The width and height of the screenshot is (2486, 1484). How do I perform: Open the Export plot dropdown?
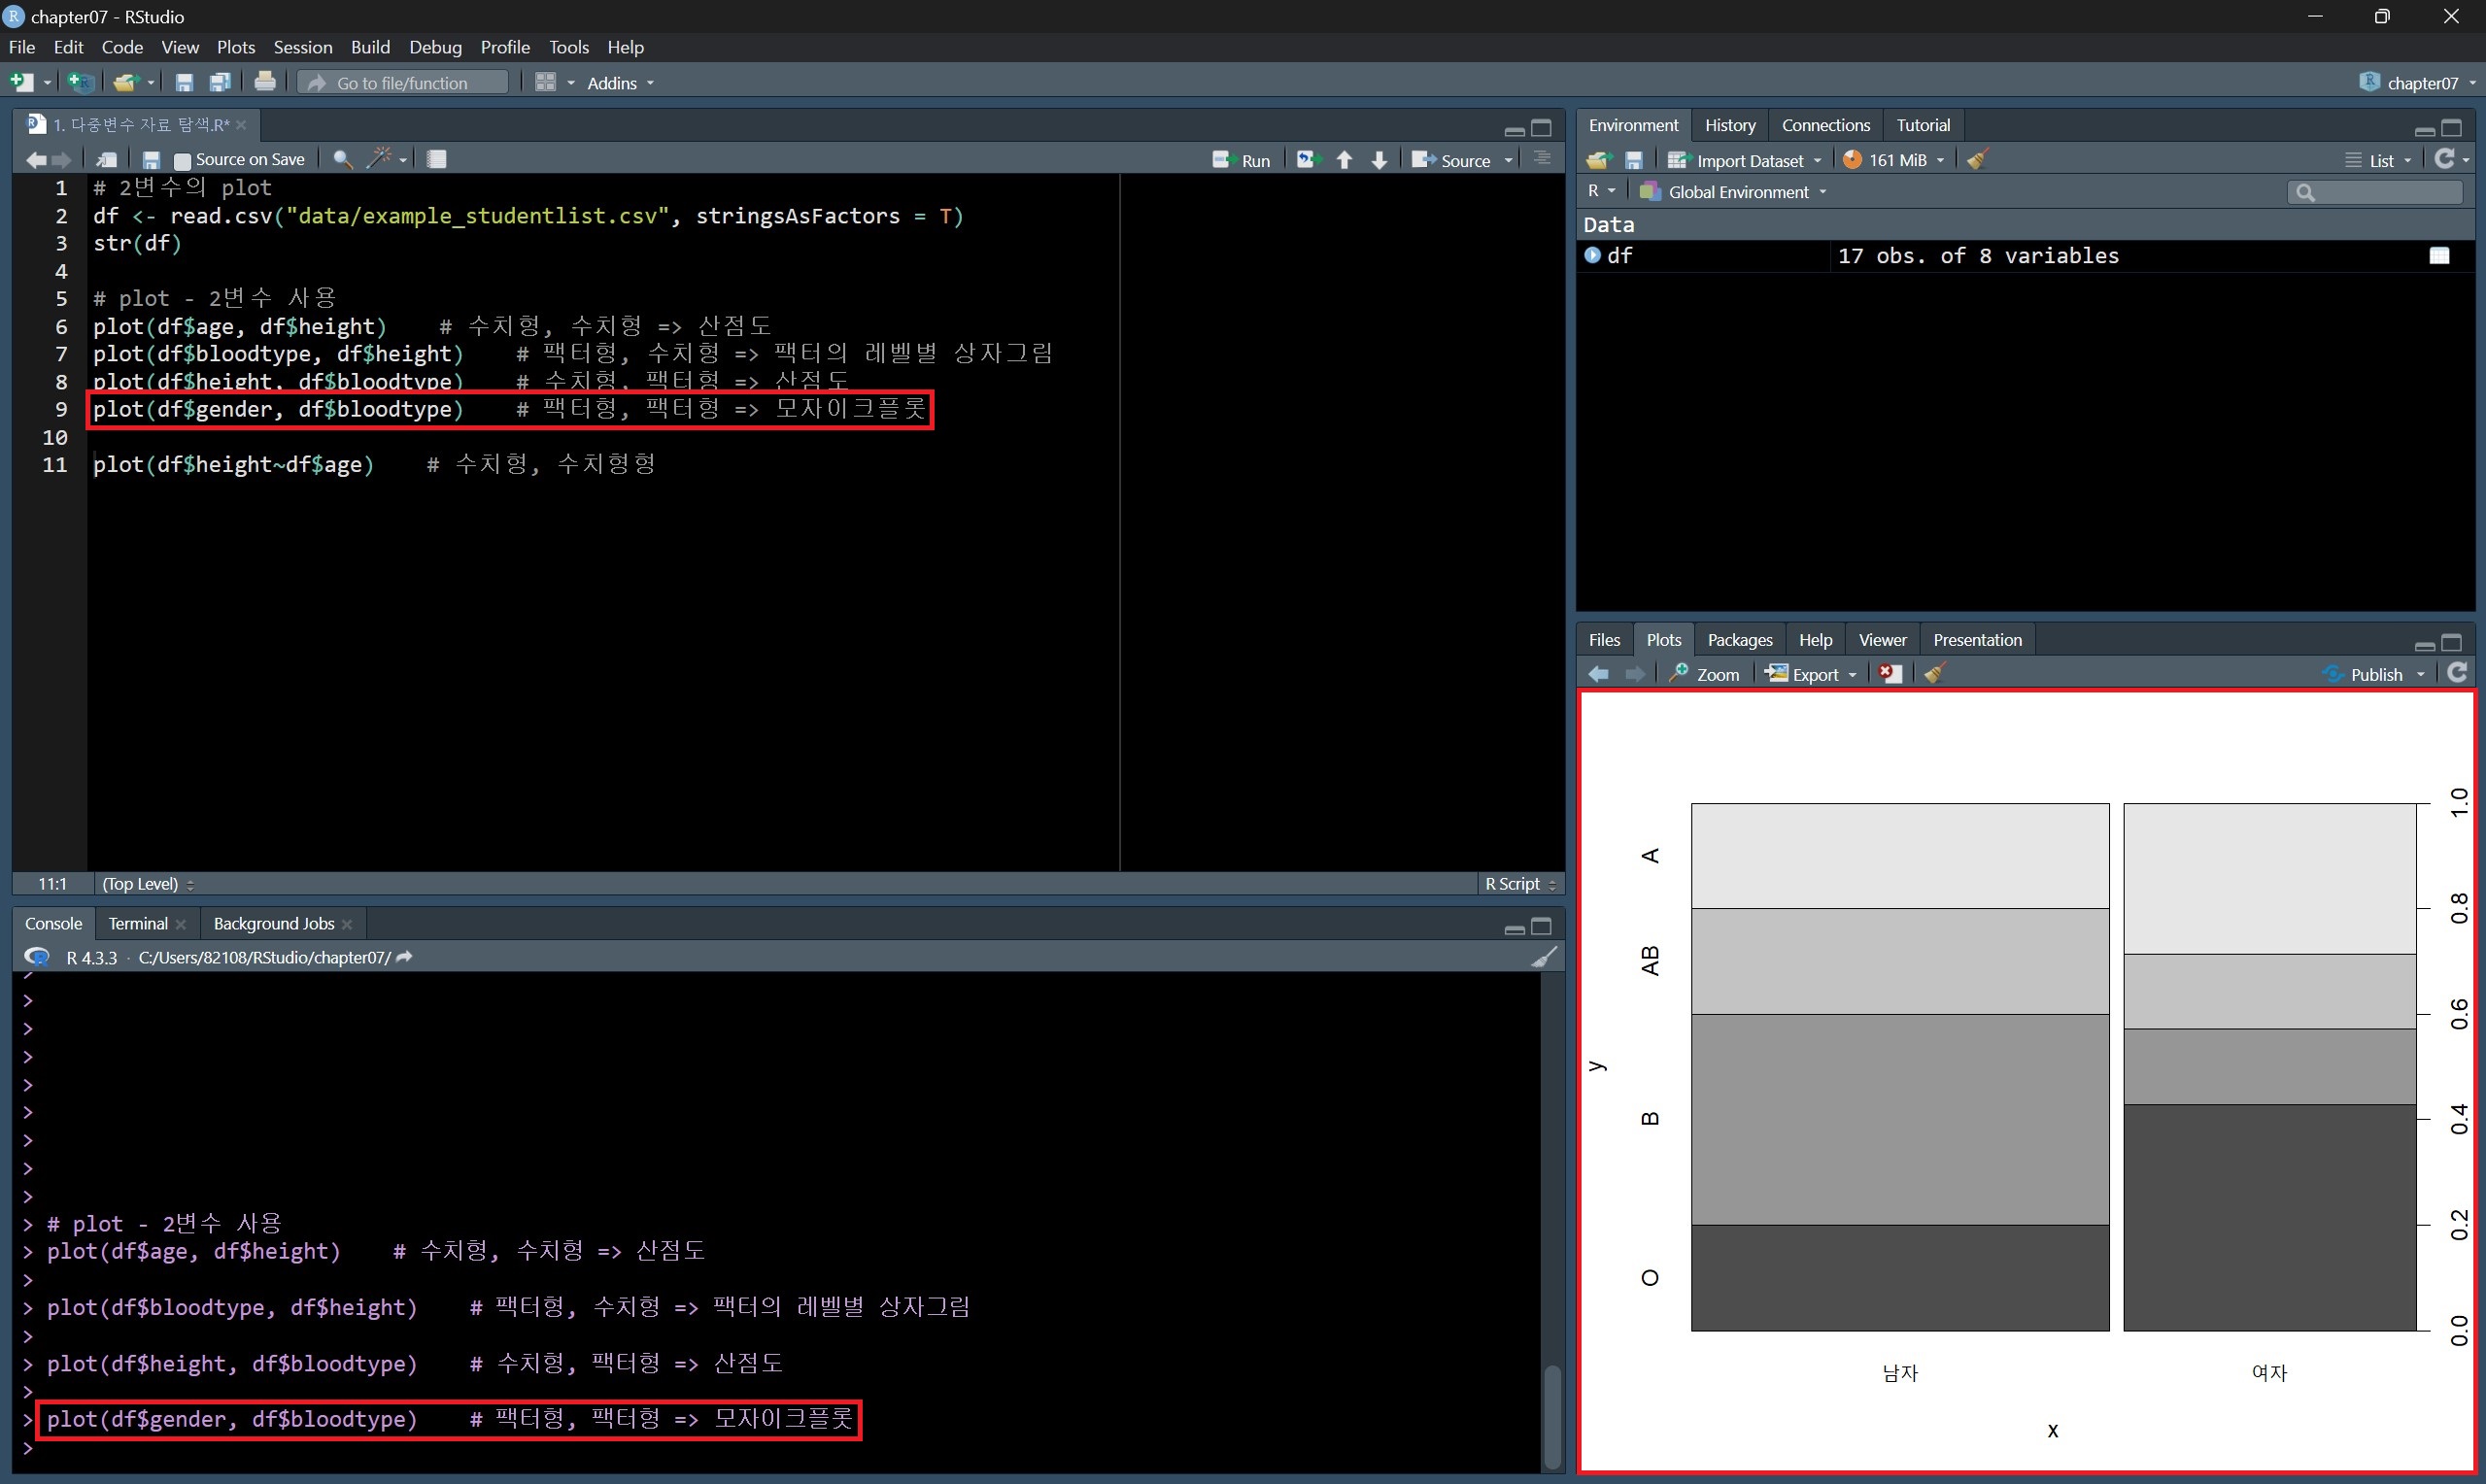1812,674
